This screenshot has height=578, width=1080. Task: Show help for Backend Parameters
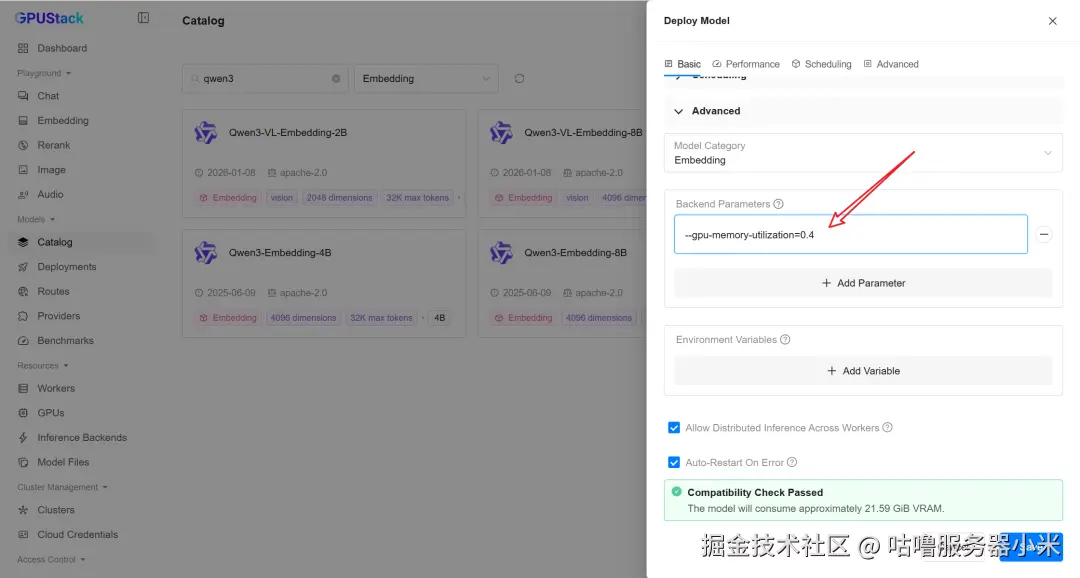[x=778, y=204]
